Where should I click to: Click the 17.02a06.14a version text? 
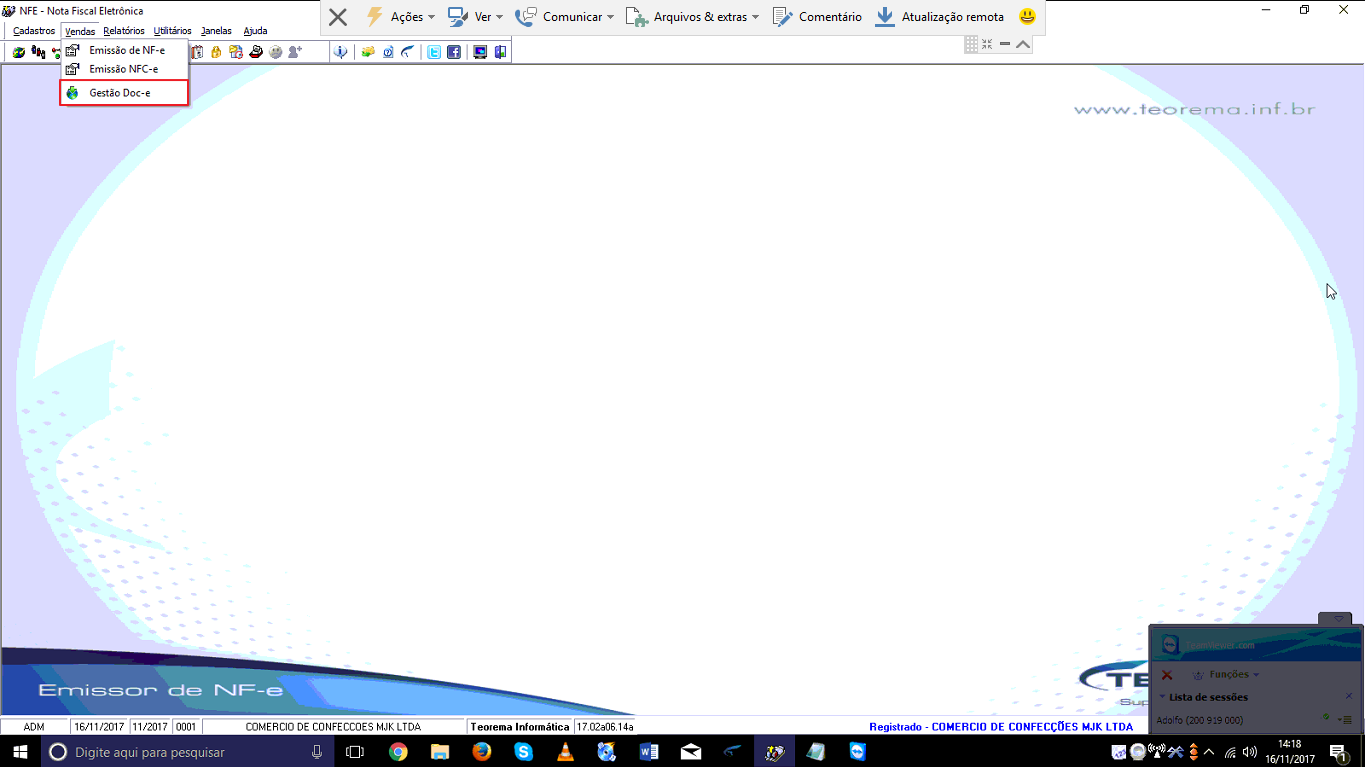[604, 727]
